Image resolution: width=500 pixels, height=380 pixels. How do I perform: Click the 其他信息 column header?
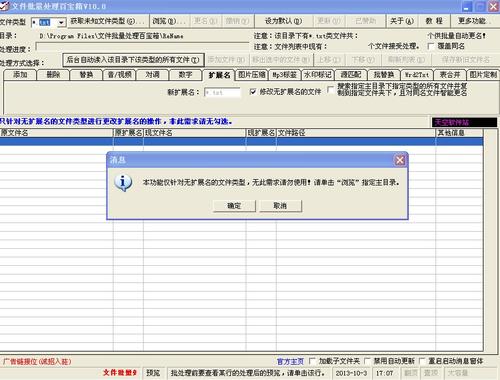459,133
